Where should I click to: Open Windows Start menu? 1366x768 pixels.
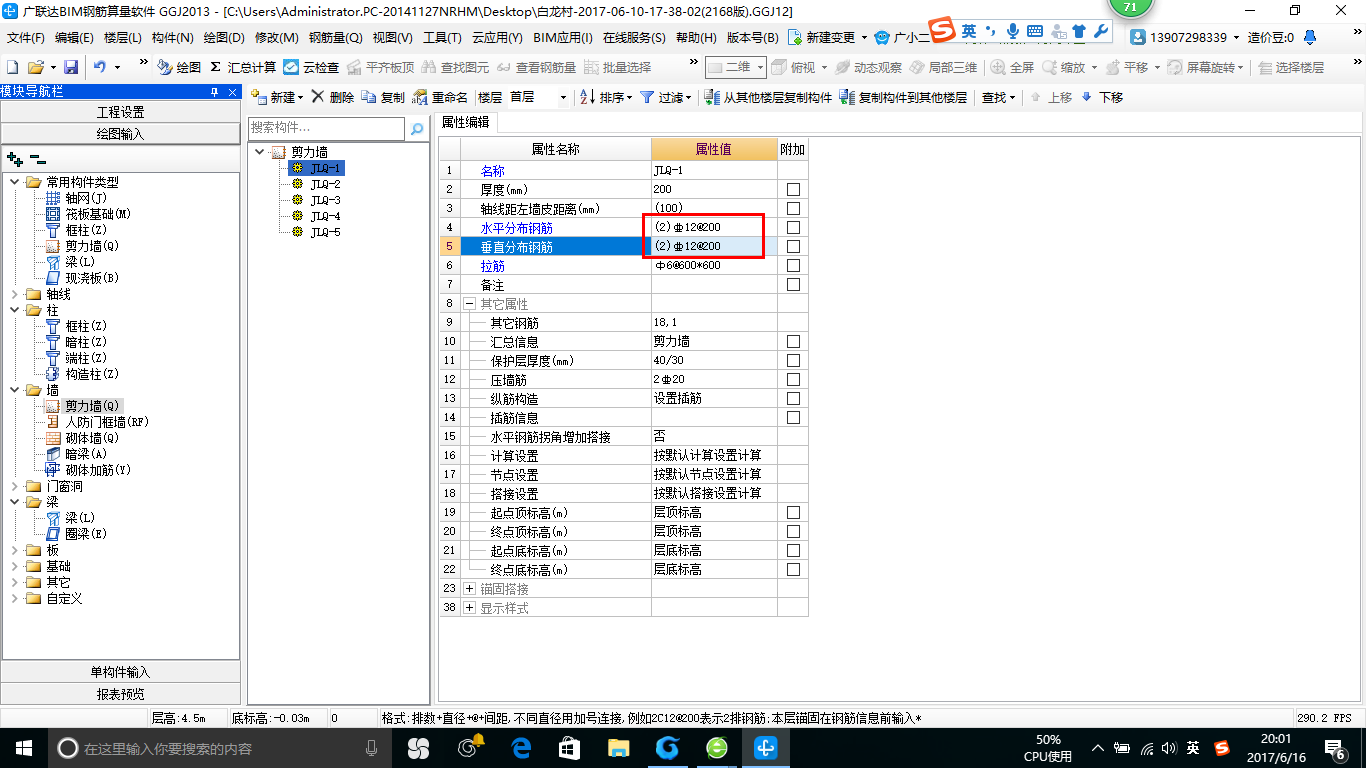click(x=22, y=748)
